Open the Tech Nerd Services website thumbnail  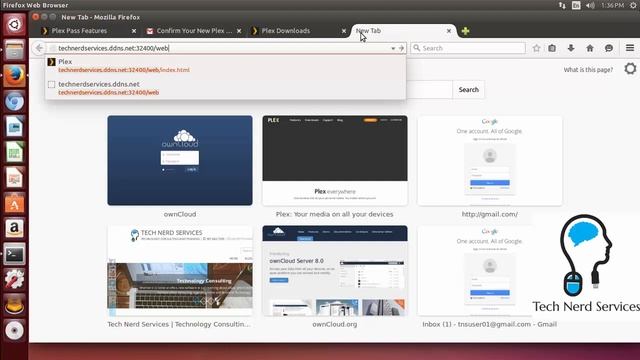180,271
